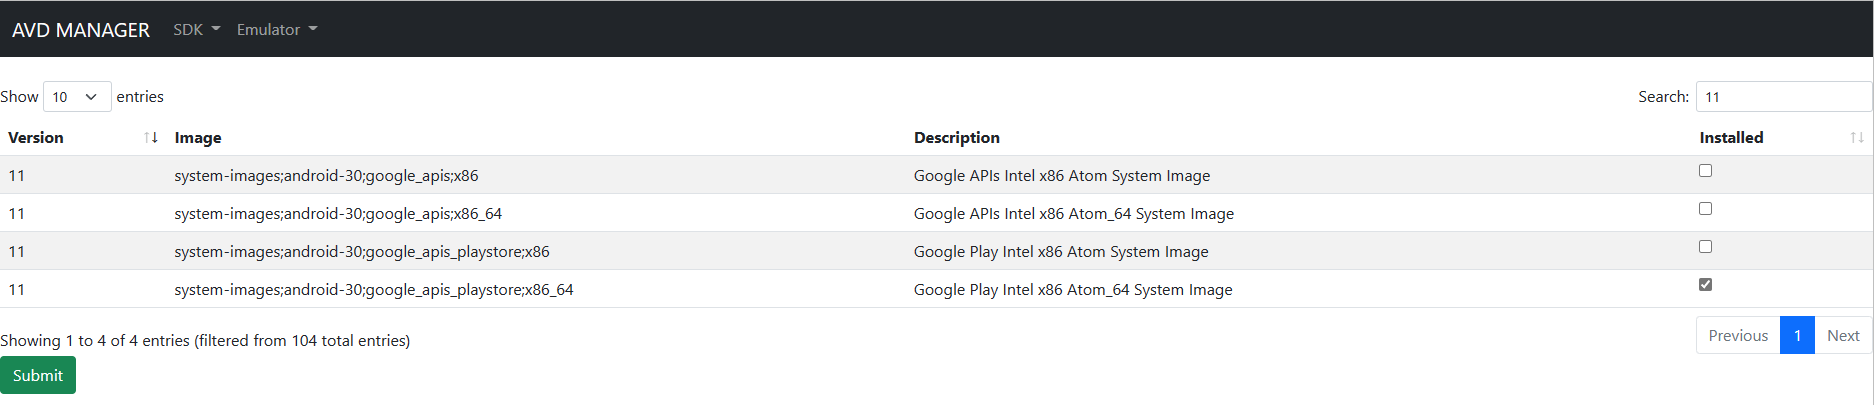Uncheck Installed box for google_apis_playstore;x86_64 image
This screenshot has width=1874, height=405.
(1705, 285)
